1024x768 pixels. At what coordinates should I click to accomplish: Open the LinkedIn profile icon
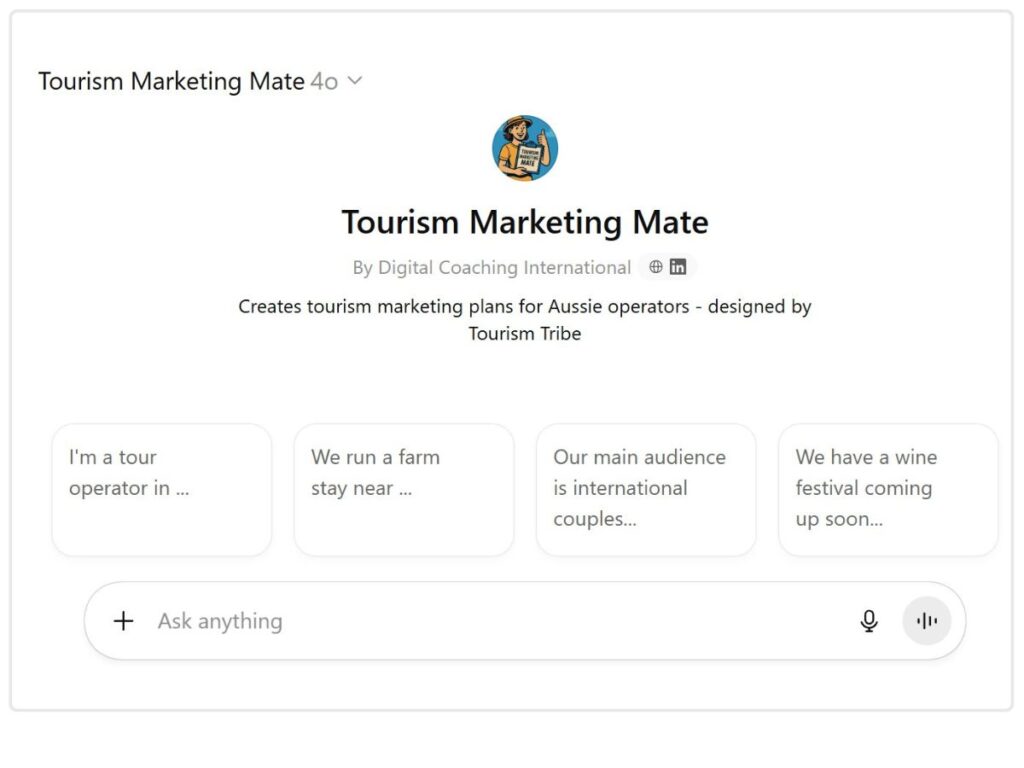(678, 267)
